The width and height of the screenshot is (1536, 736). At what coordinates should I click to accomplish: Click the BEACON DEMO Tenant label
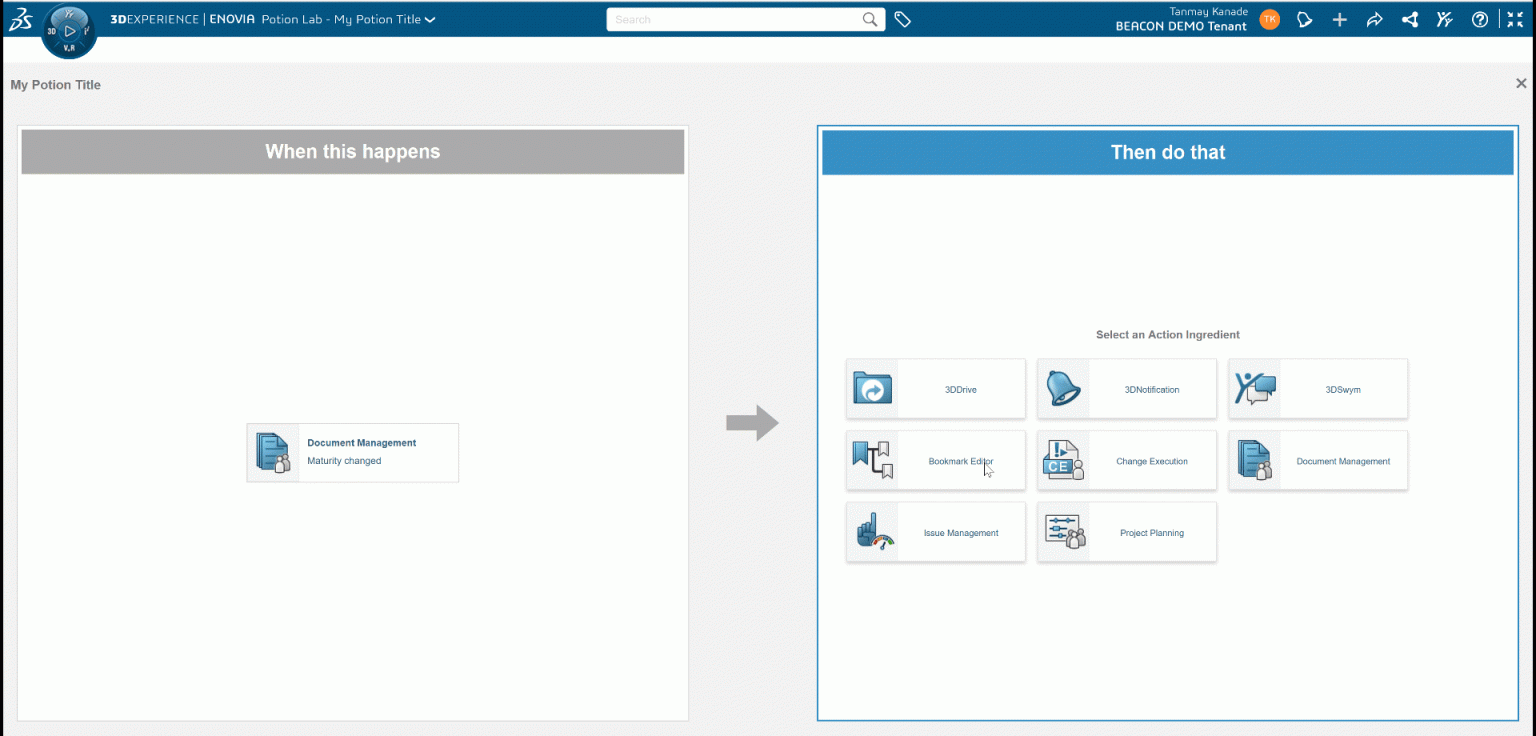click(1181, 27)
